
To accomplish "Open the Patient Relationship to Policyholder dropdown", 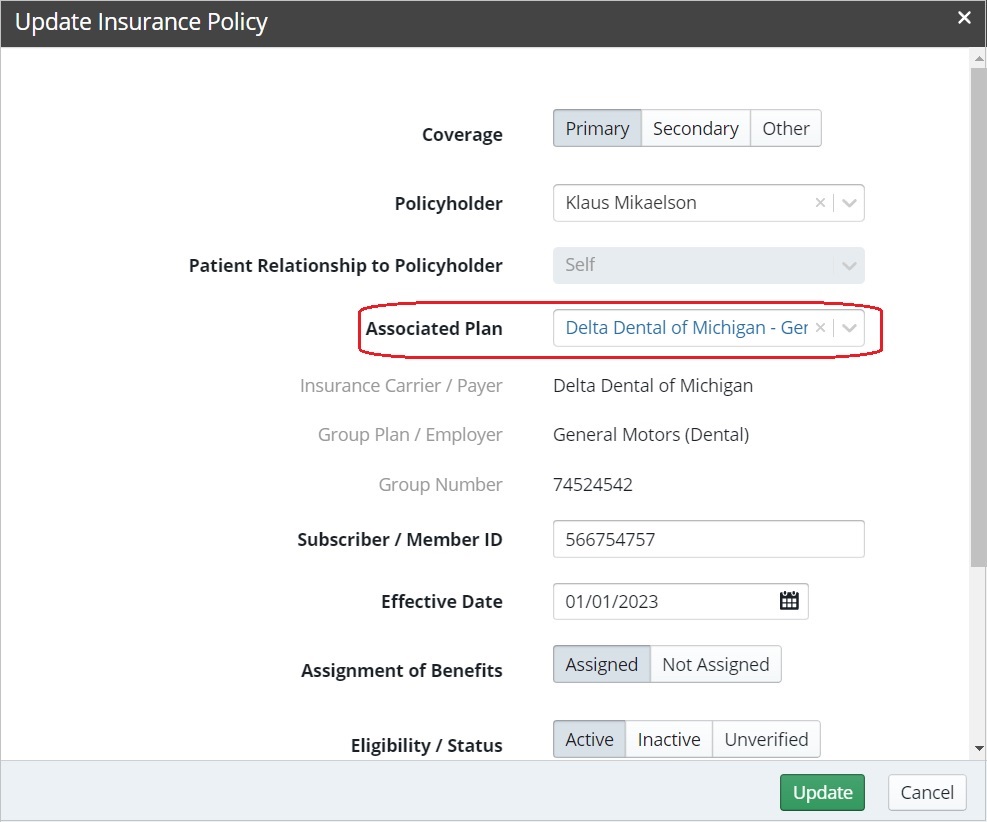I will click(x=850, y=265).
